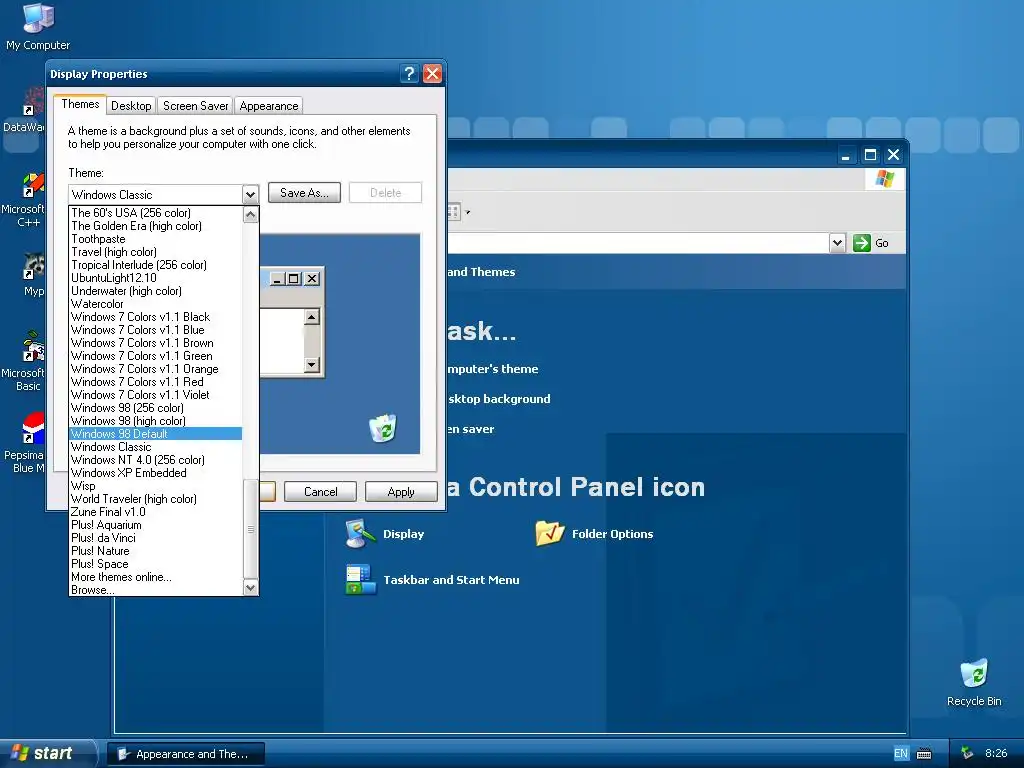Click Appearance and Themes taskbar button
The width and height of the screenshot is (1024, 768).
click(x=186, y=754)
